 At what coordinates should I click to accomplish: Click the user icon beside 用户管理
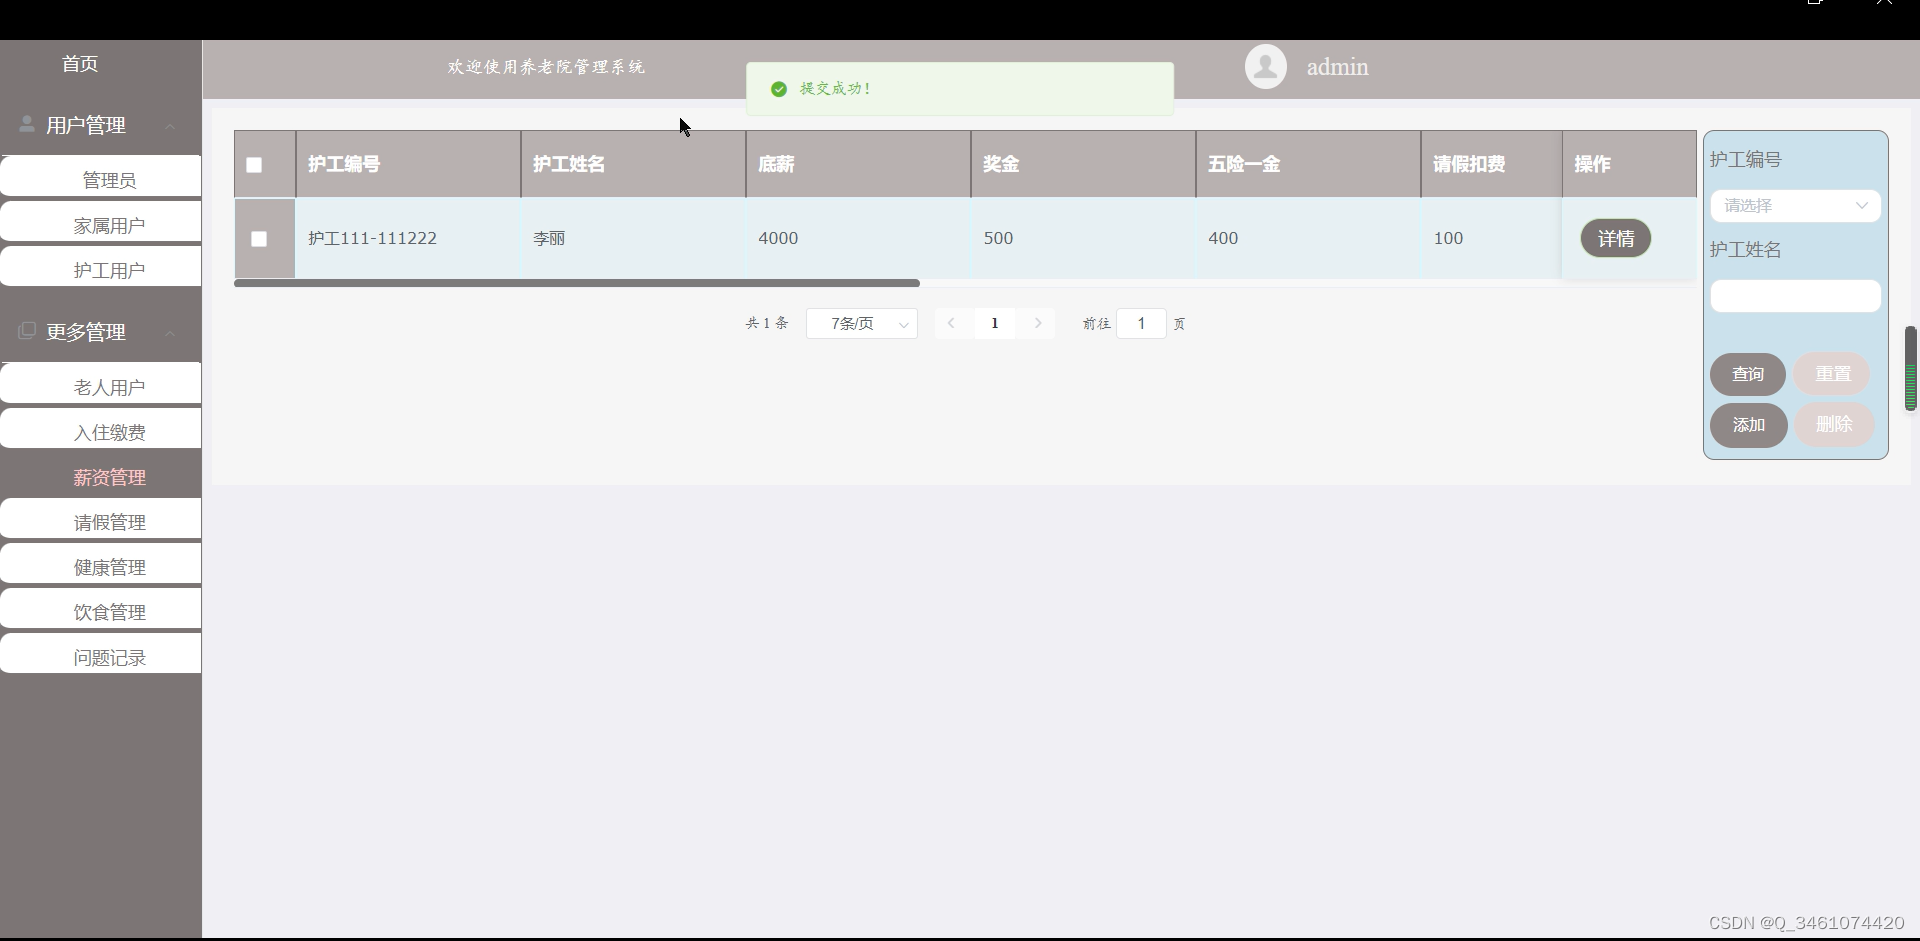pos(27,124)
